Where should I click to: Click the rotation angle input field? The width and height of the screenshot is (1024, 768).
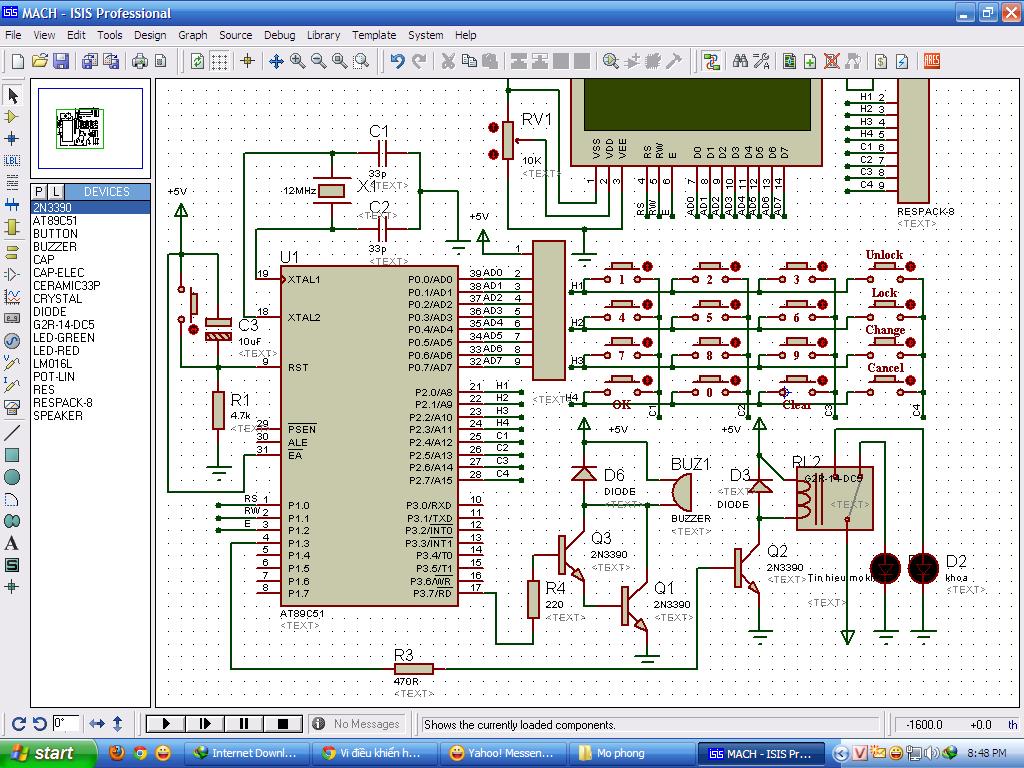tap(66, 724)
